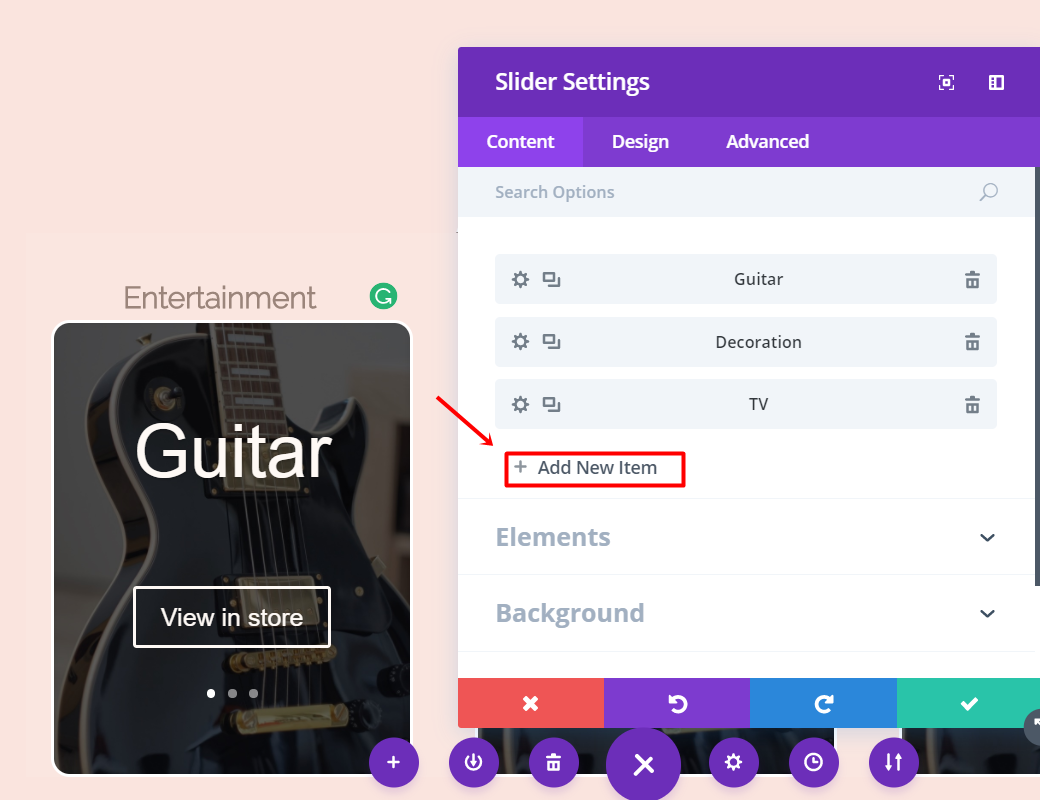1040x800 pixels.
Task: Click the snap modal to sidebar icon
Action: [x=996, y=83]
